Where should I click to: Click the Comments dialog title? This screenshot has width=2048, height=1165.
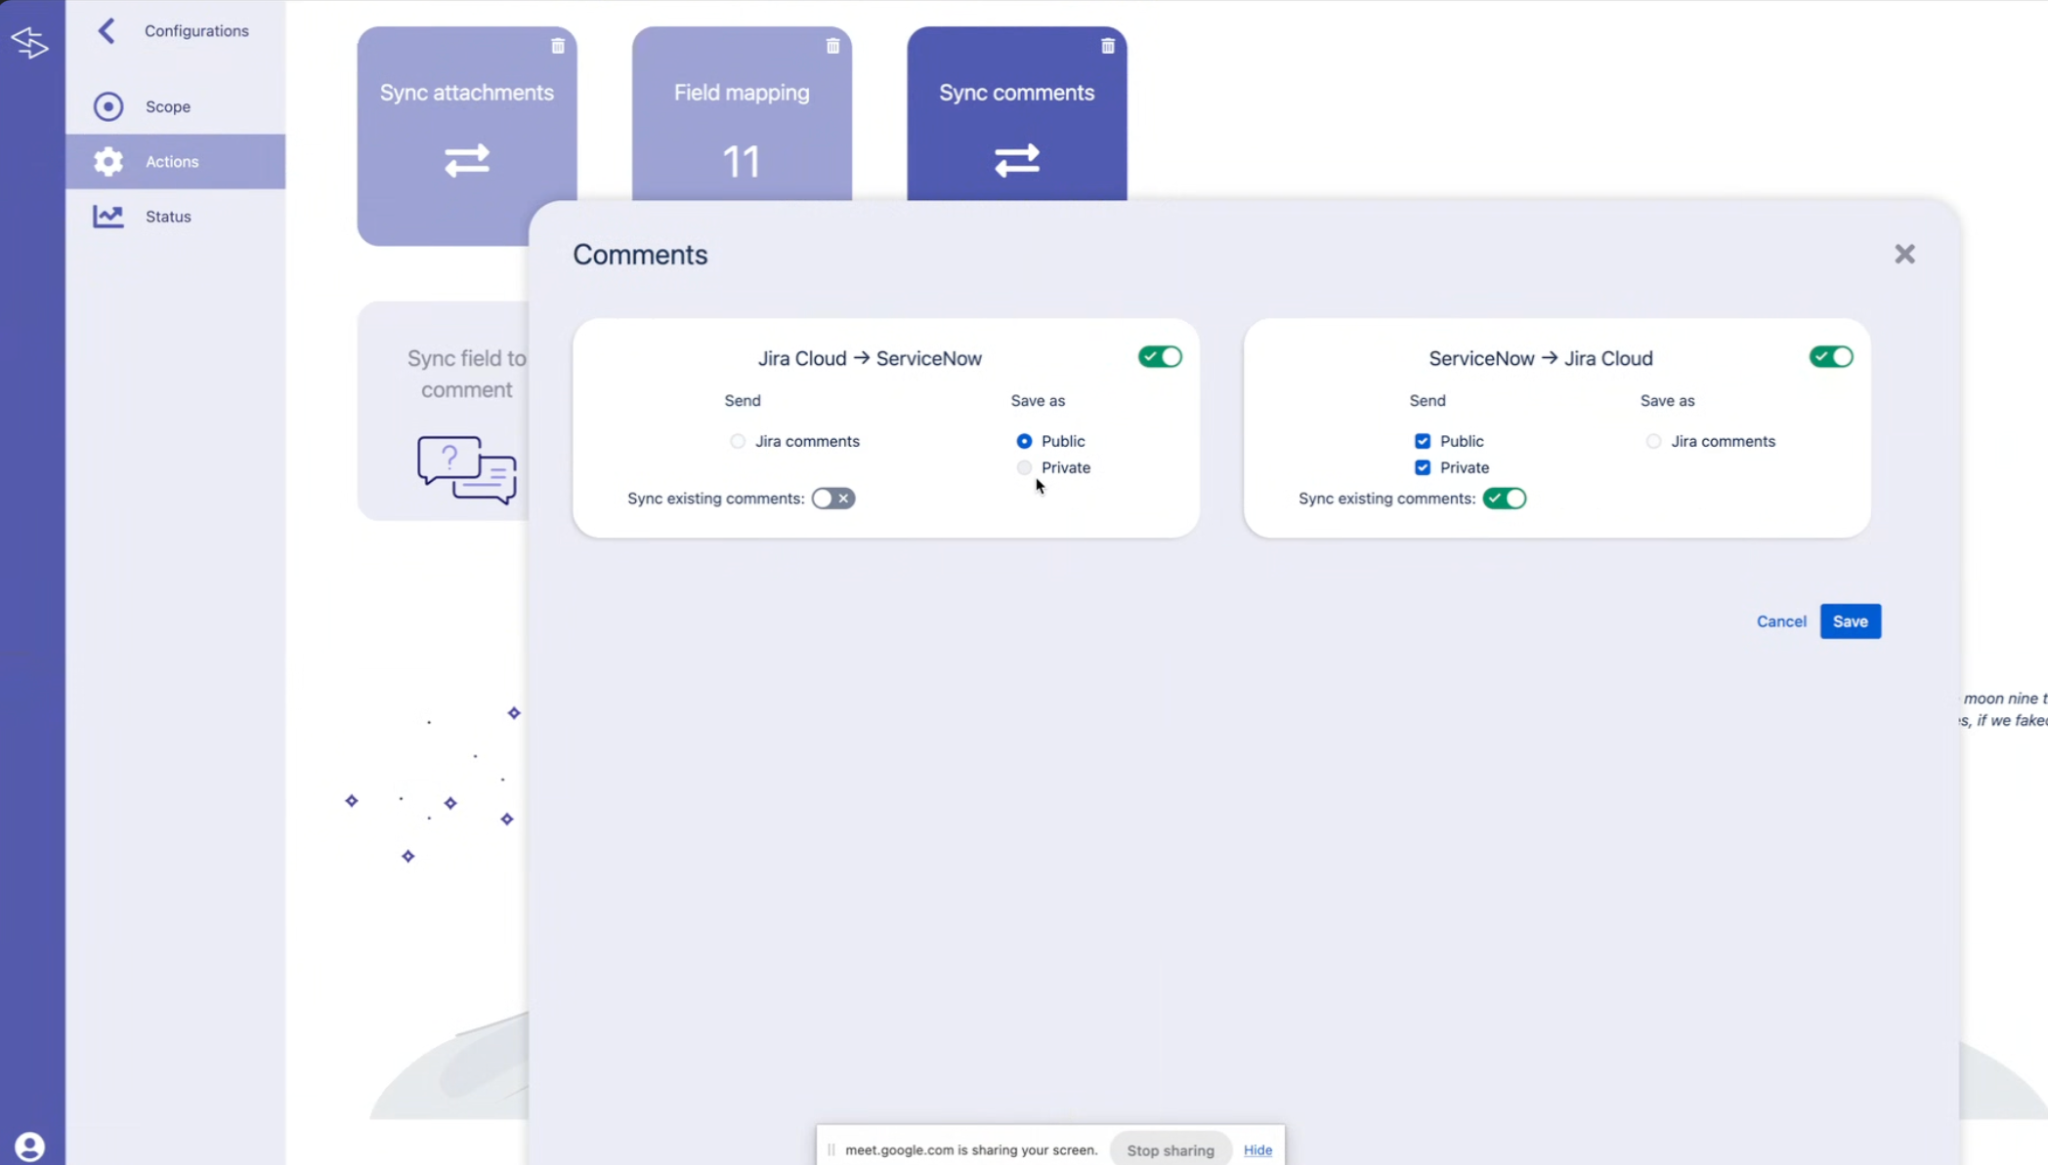coord(640,255)
